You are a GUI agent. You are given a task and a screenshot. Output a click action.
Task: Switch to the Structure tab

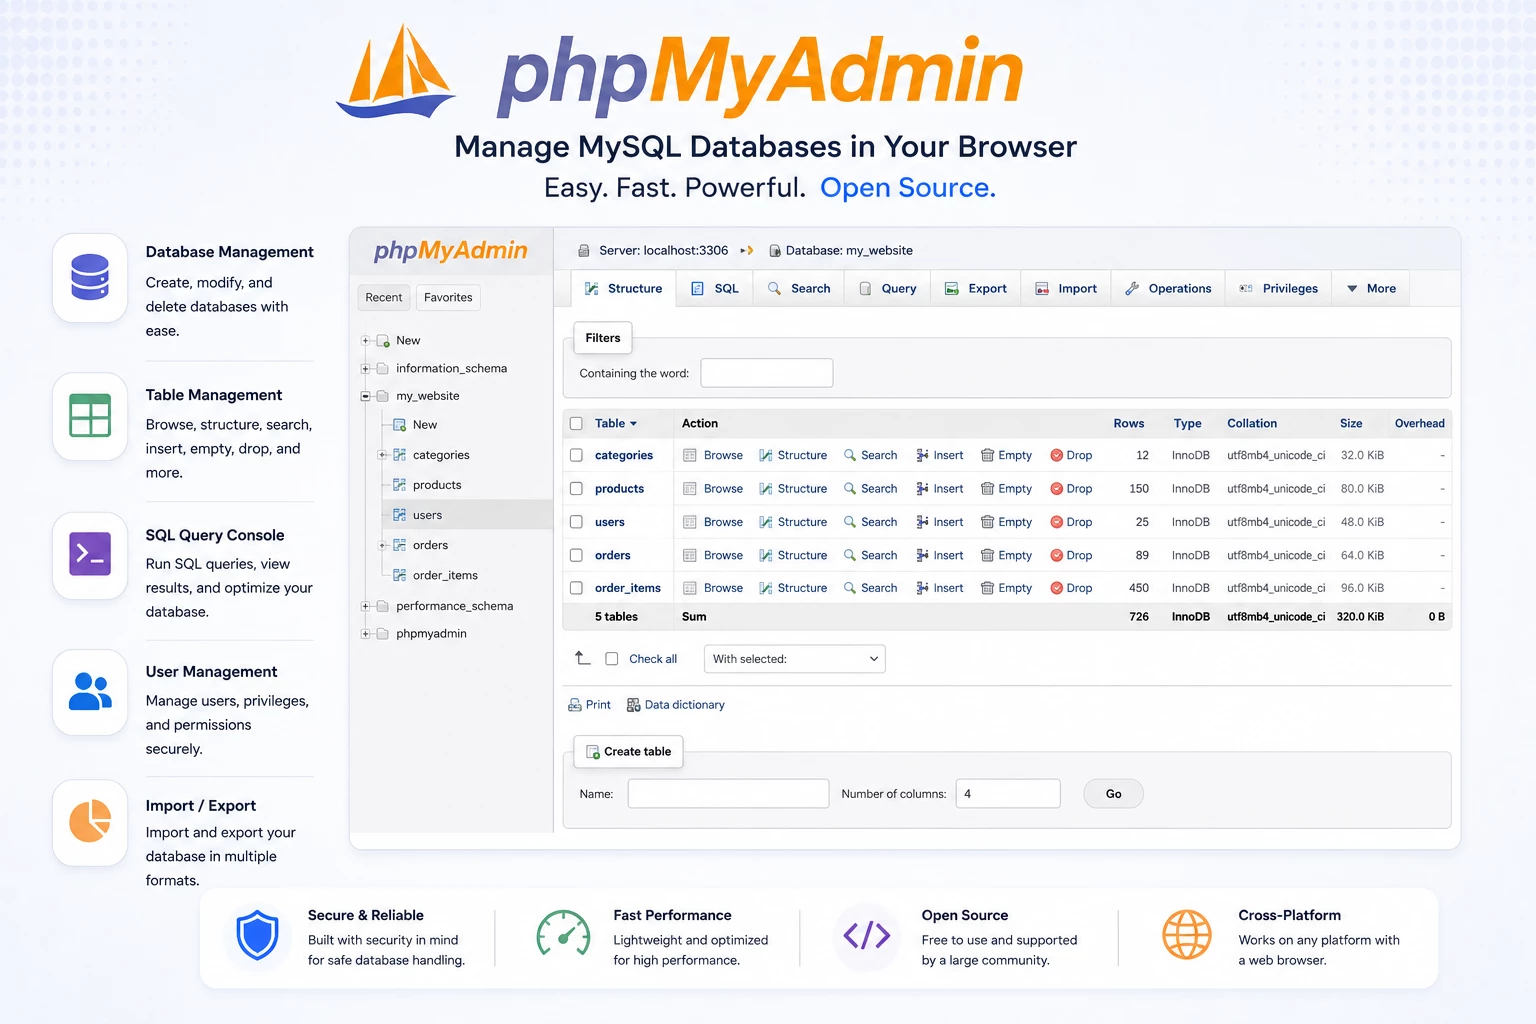tap(623, 288)
